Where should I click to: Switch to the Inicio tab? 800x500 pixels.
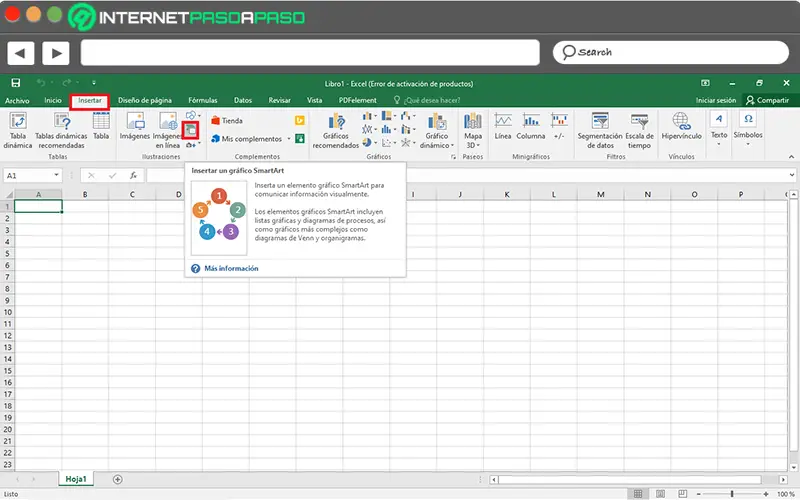click(53, 101)
